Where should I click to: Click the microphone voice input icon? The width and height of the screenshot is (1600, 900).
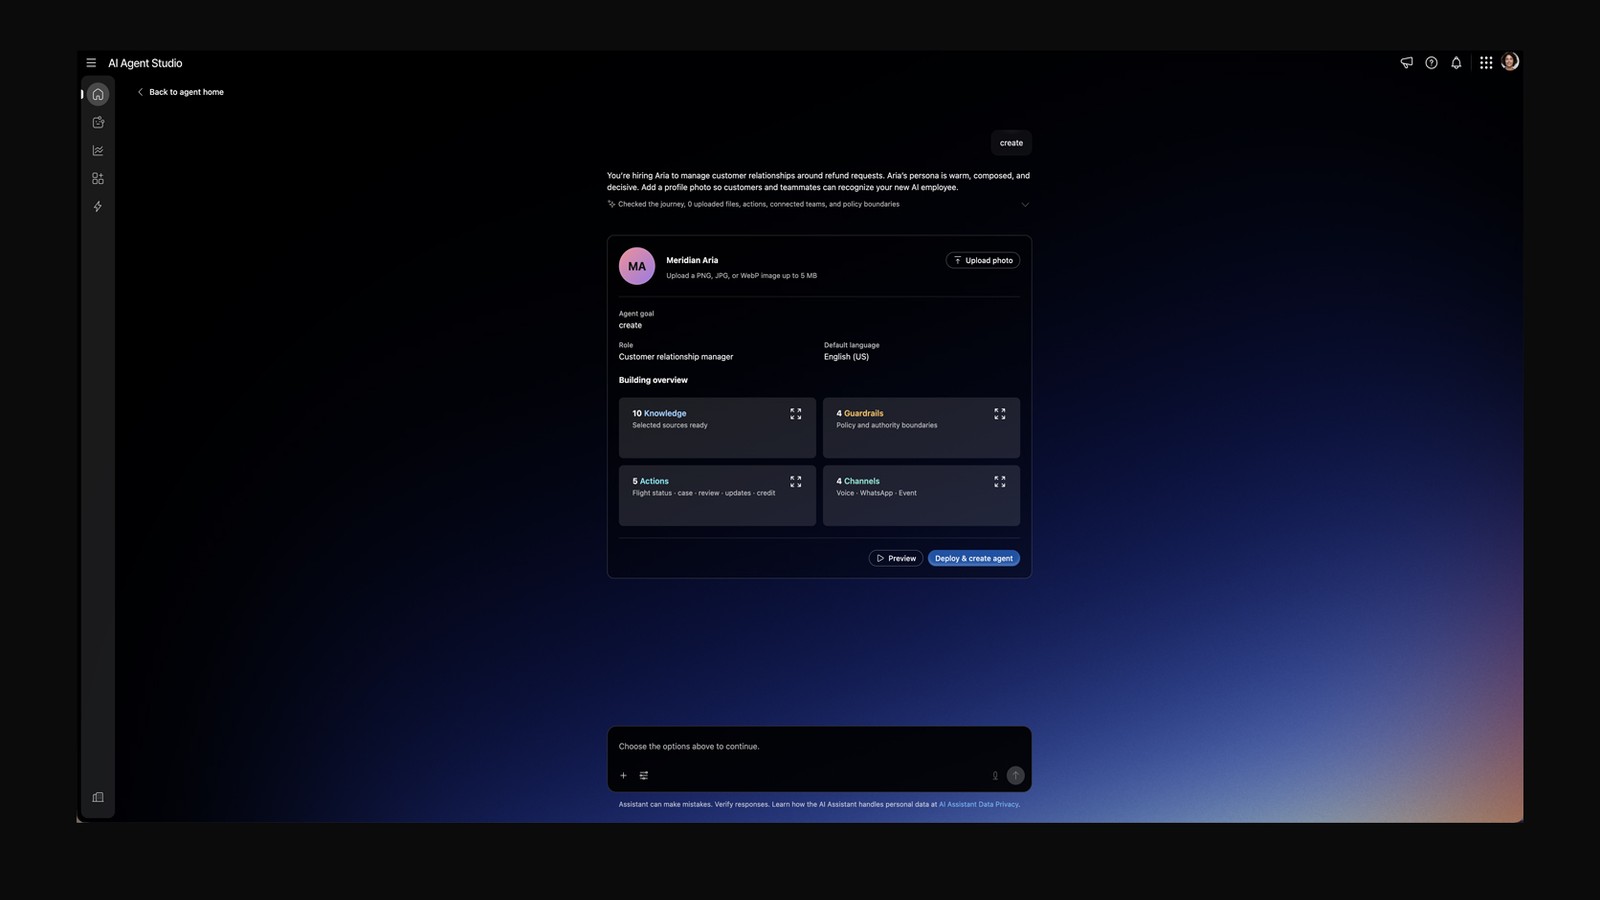pyautogui.click(x=995, y=775)
